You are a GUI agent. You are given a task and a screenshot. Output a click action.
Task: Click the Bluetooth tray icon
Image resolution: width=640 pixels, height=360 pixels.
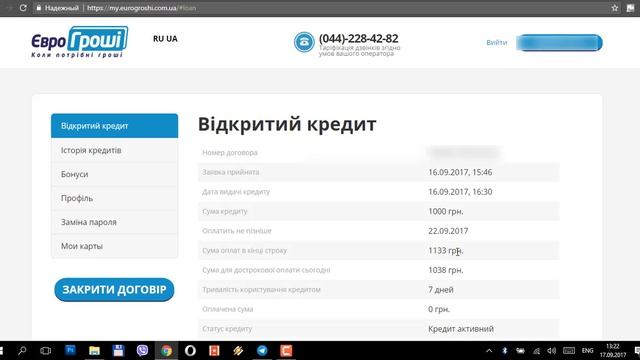[504, 351]
